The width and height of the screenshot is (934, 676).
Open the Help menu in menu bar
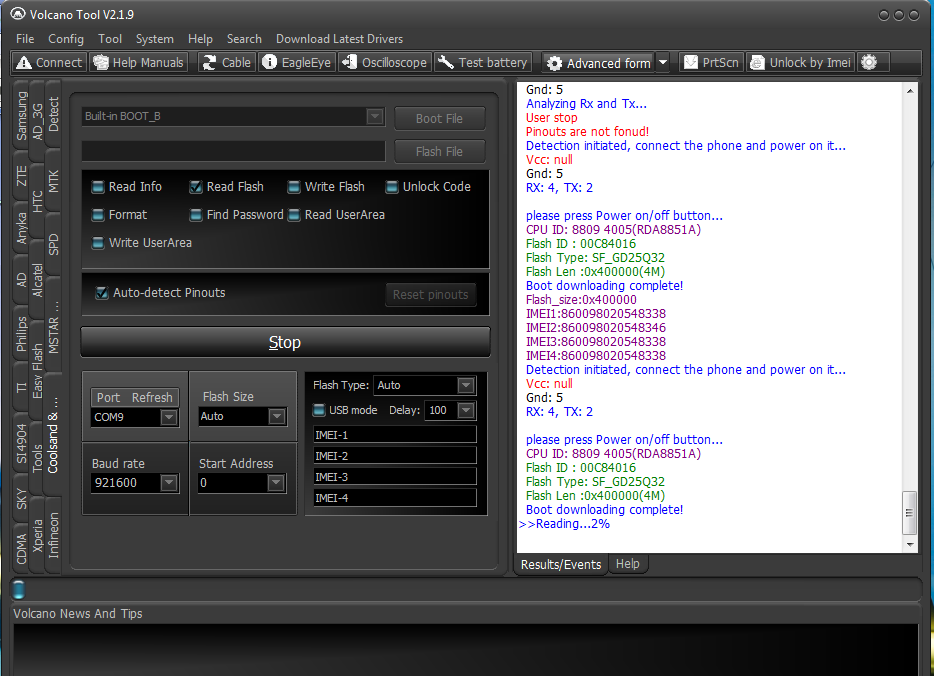200,39
